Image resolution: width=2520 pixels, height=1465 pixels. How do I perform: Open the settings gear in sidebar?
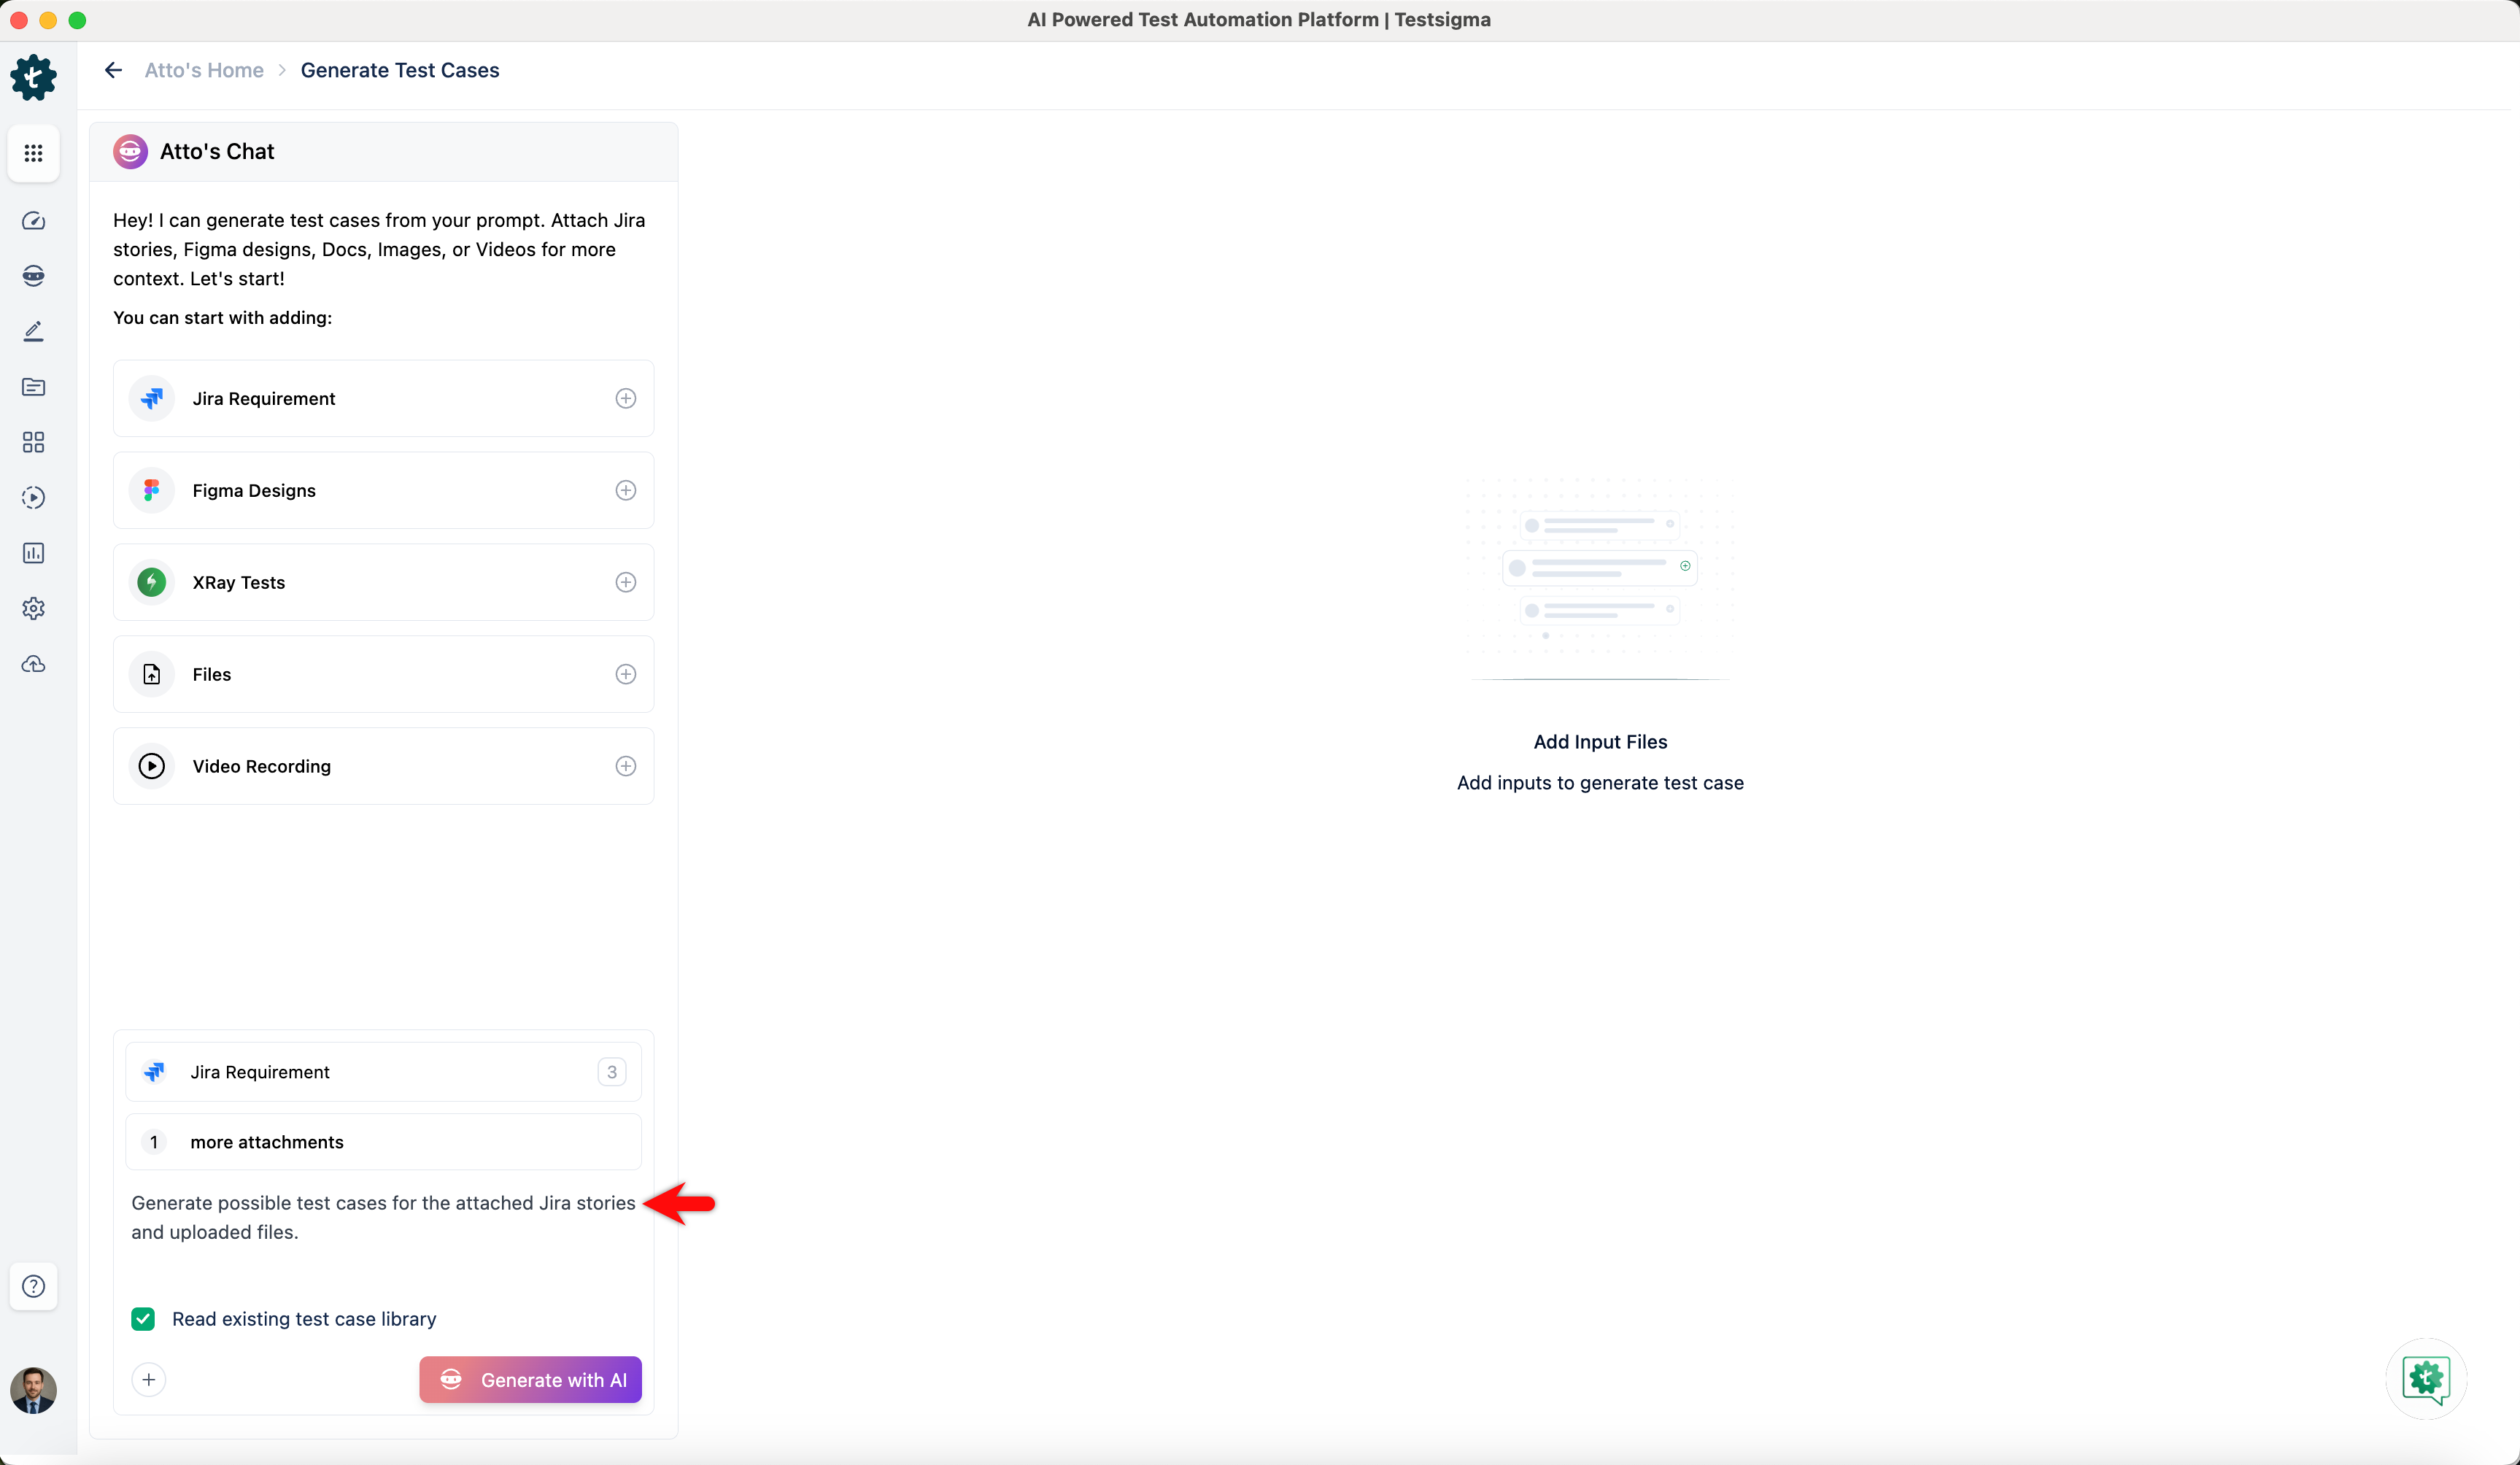pos(33,608)
